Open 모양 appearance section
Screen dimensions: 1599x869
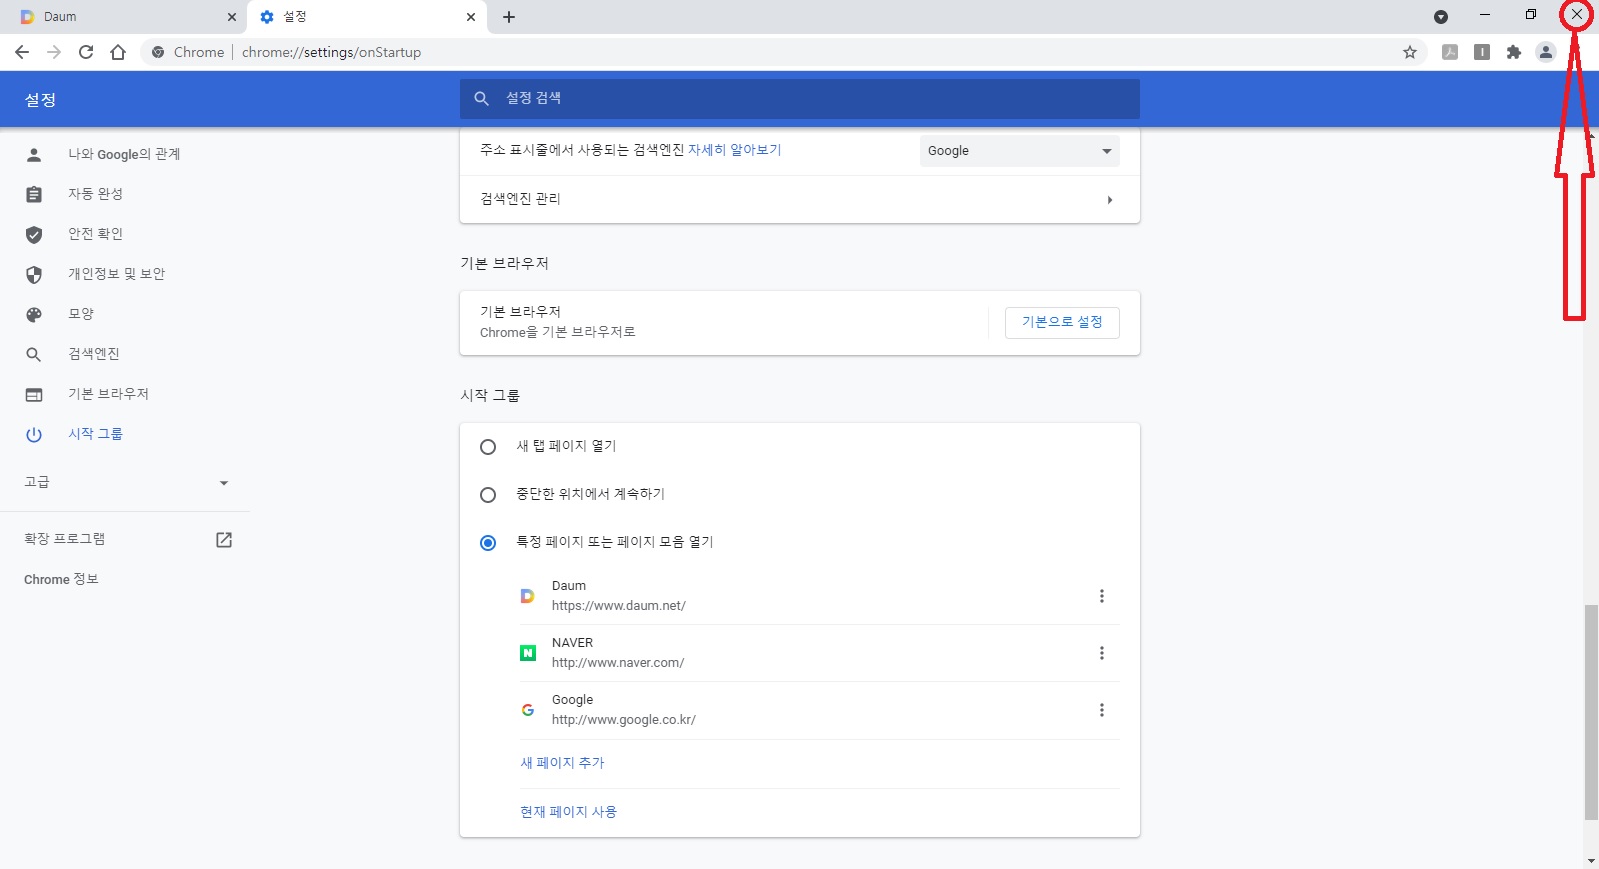click(x=81, y=314)
